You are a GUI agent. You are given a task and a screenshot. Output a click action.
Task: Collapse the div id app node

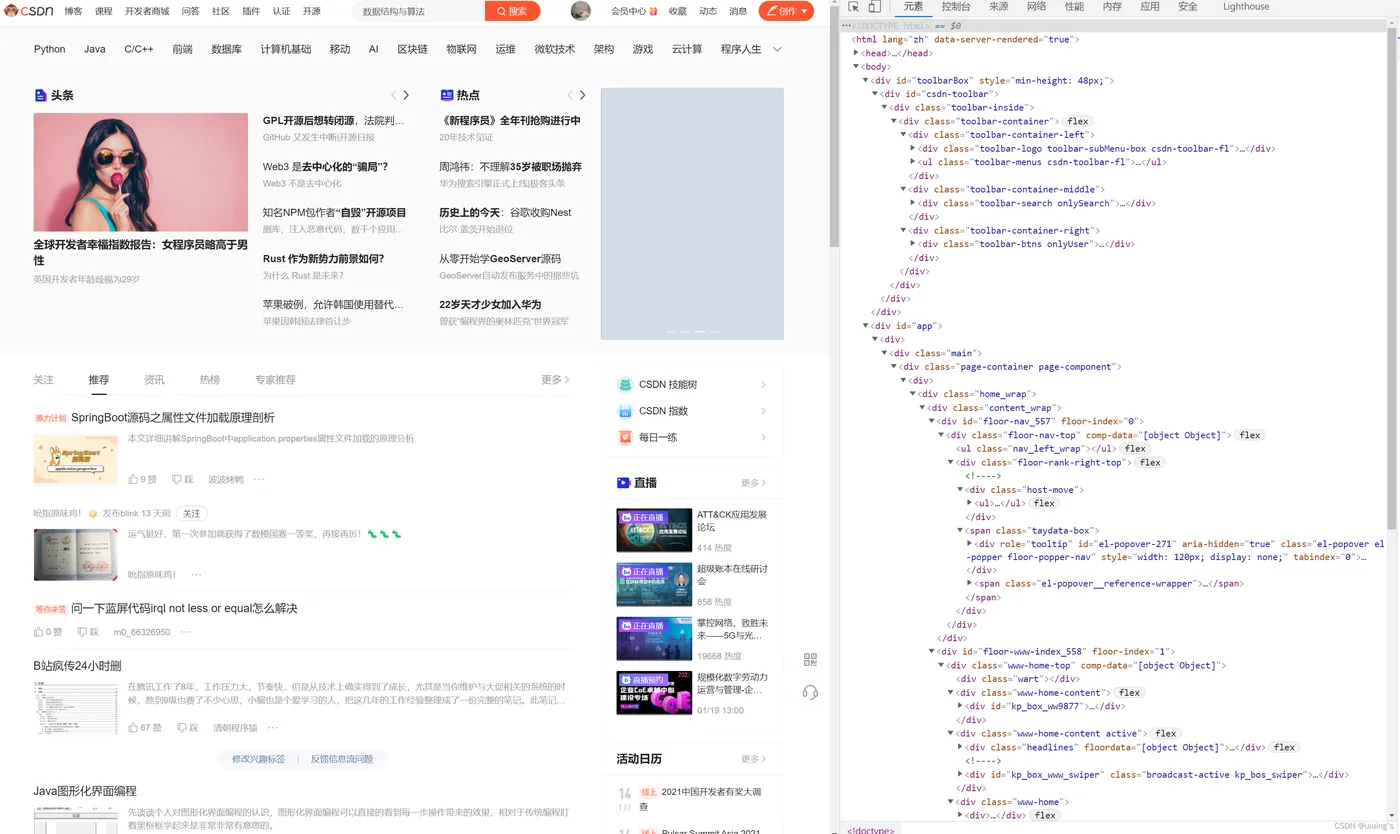pos(866,326)
